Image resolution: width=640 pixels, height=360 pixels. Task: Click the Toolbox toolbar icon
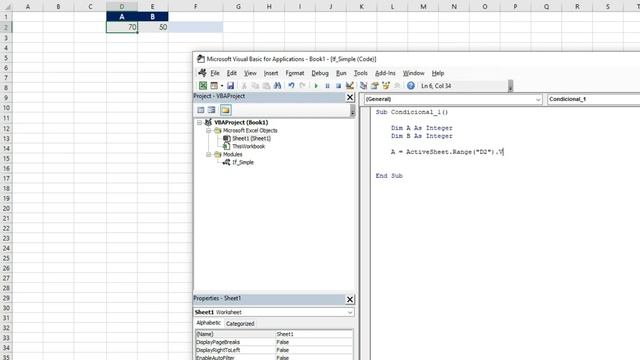coord(397,86)
